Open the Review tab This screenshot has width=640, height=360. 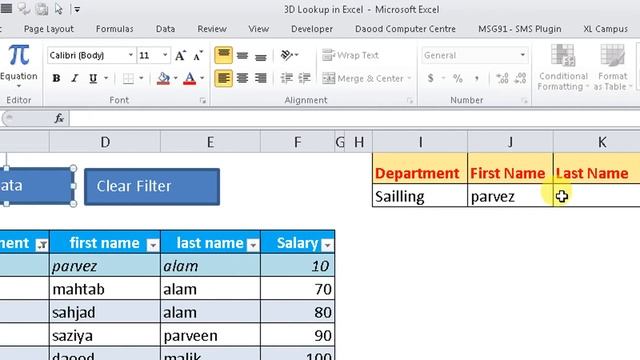(212, 29)
